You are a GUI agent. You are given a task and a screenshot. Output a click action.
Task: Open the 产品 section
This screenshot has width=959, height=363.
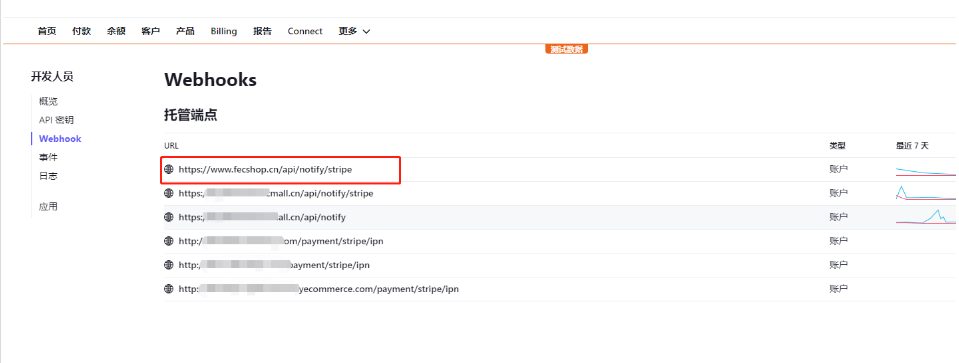point(185,31)
